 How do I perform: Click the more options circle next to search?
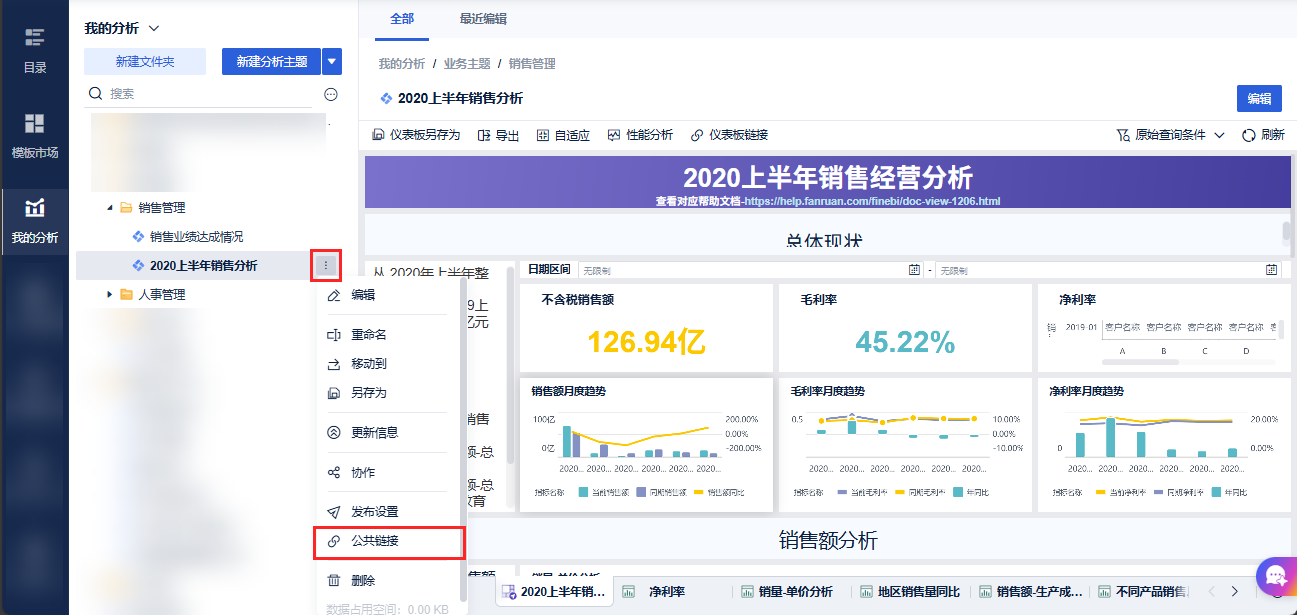pyautogui.click(x=331, y=94)
